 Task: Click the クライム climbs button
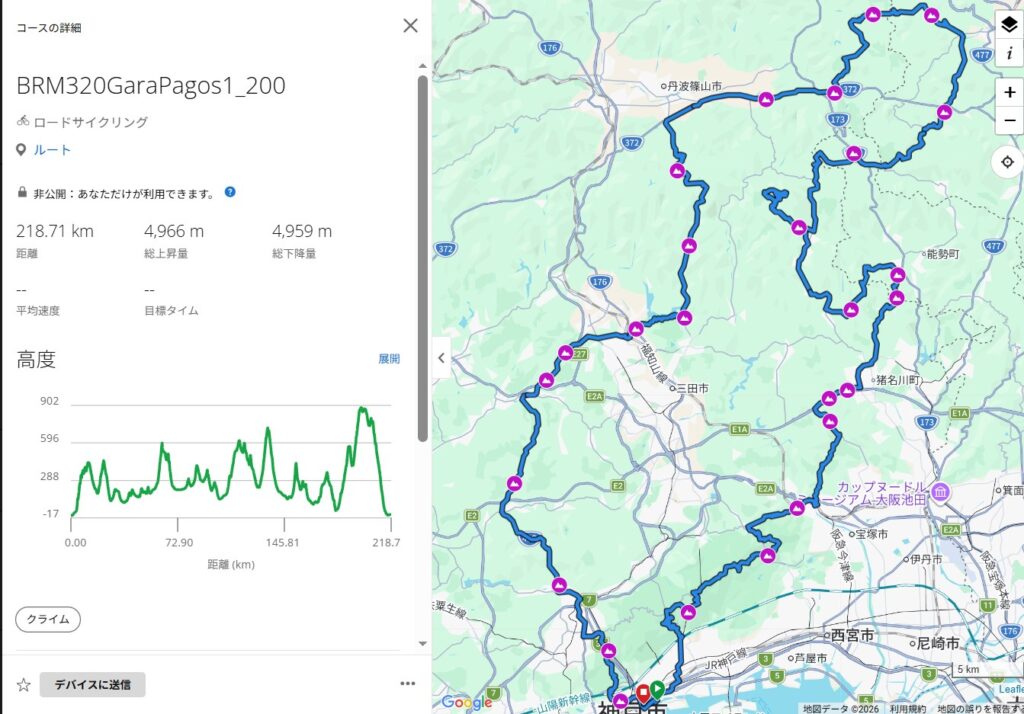pos(48,619)
